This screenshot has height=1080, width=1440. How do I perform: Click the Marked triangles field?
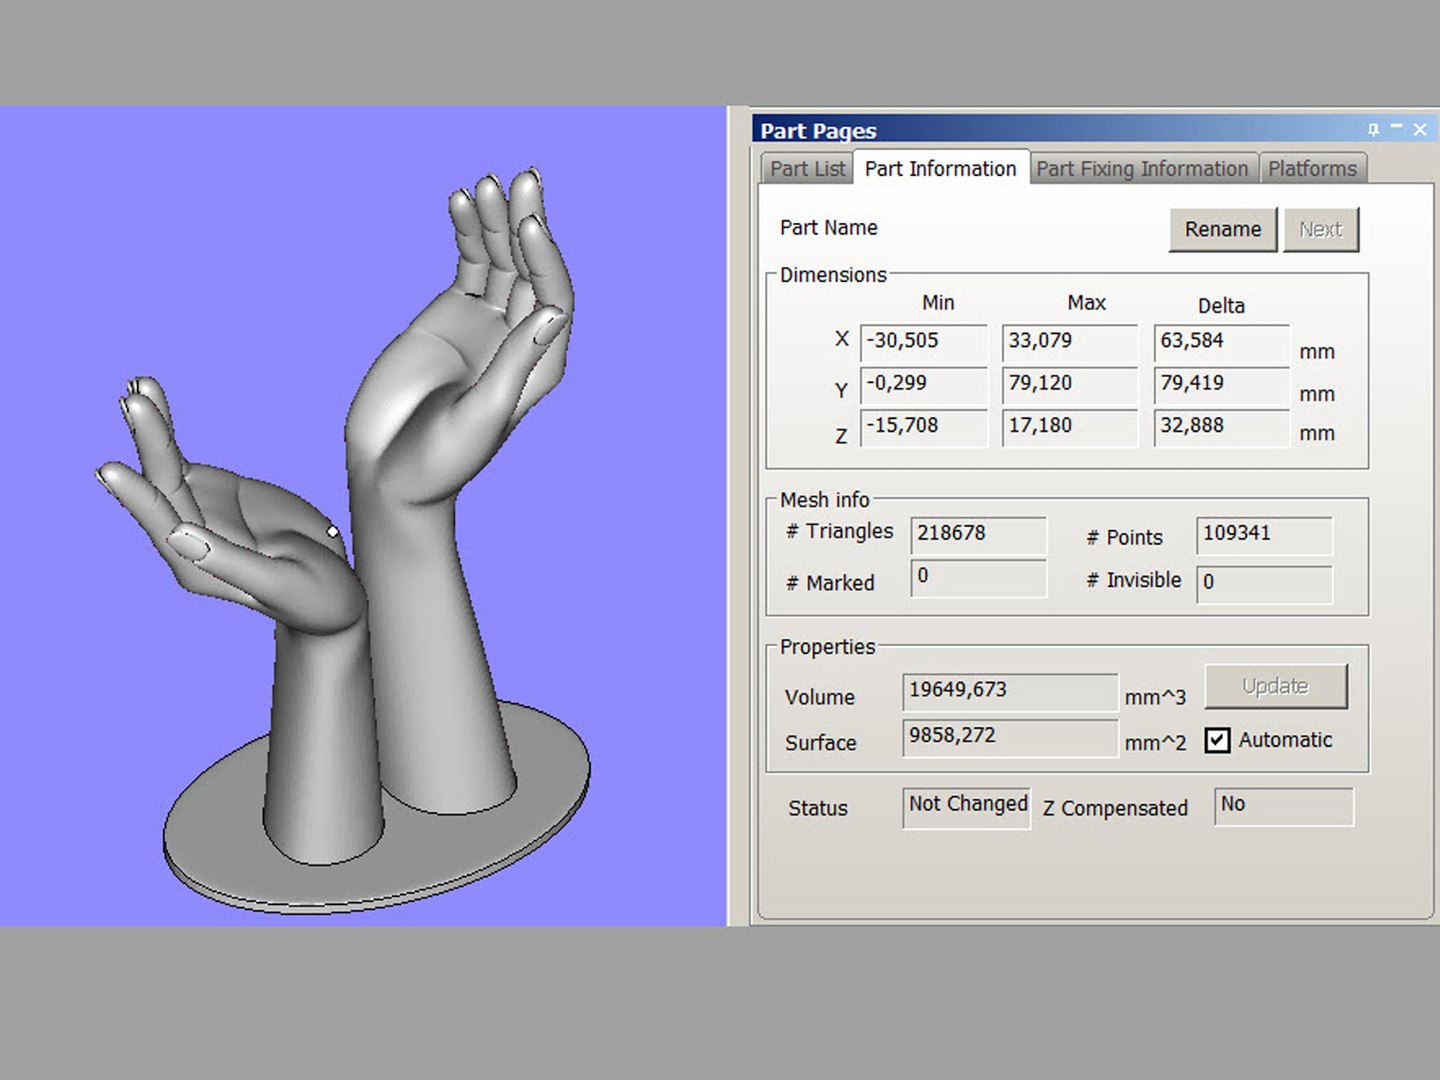[x=978, y=578]
